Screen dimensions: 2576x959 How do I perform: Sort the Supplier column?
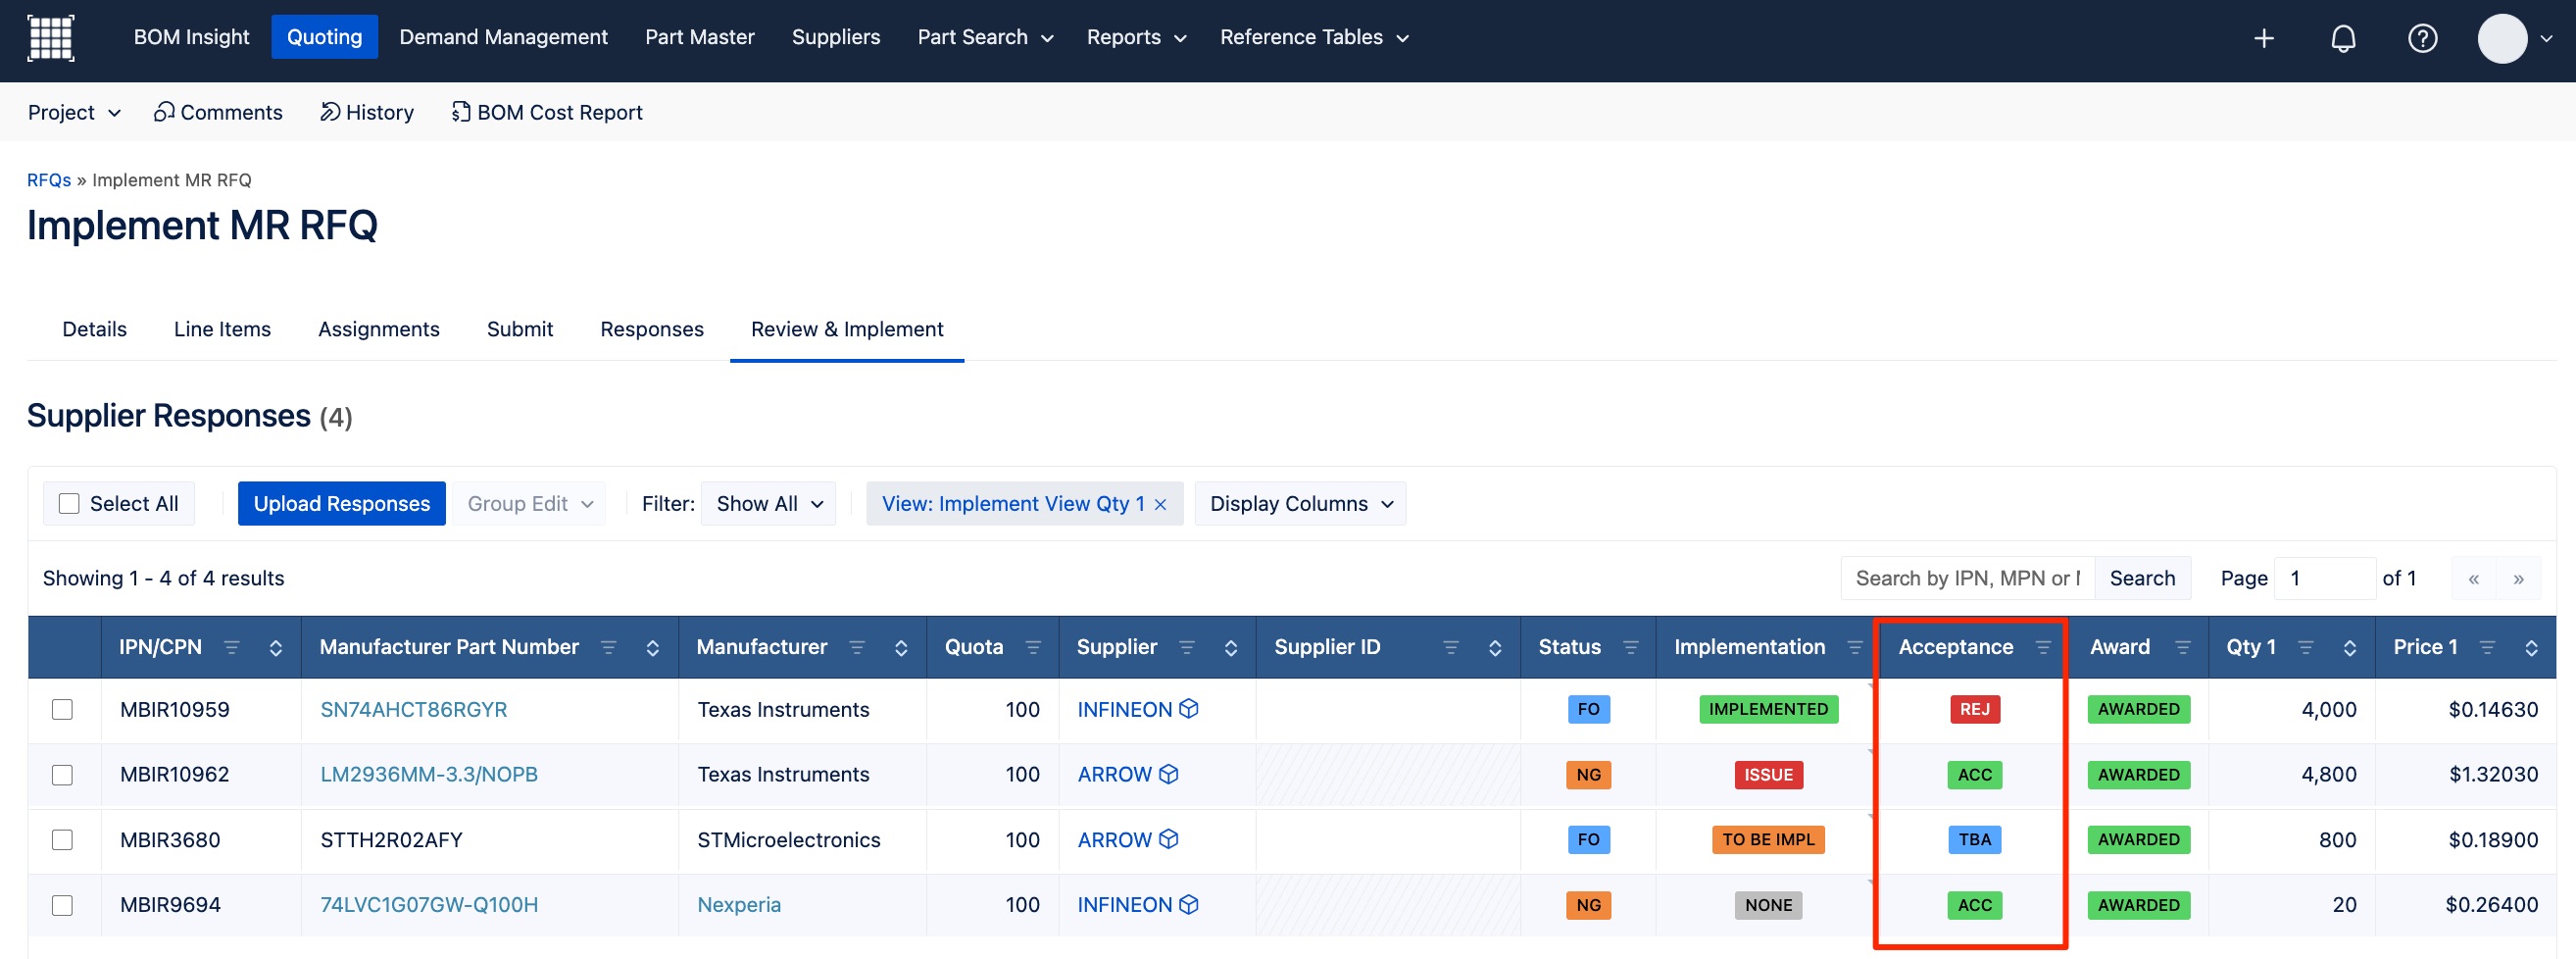point(1231,647)
